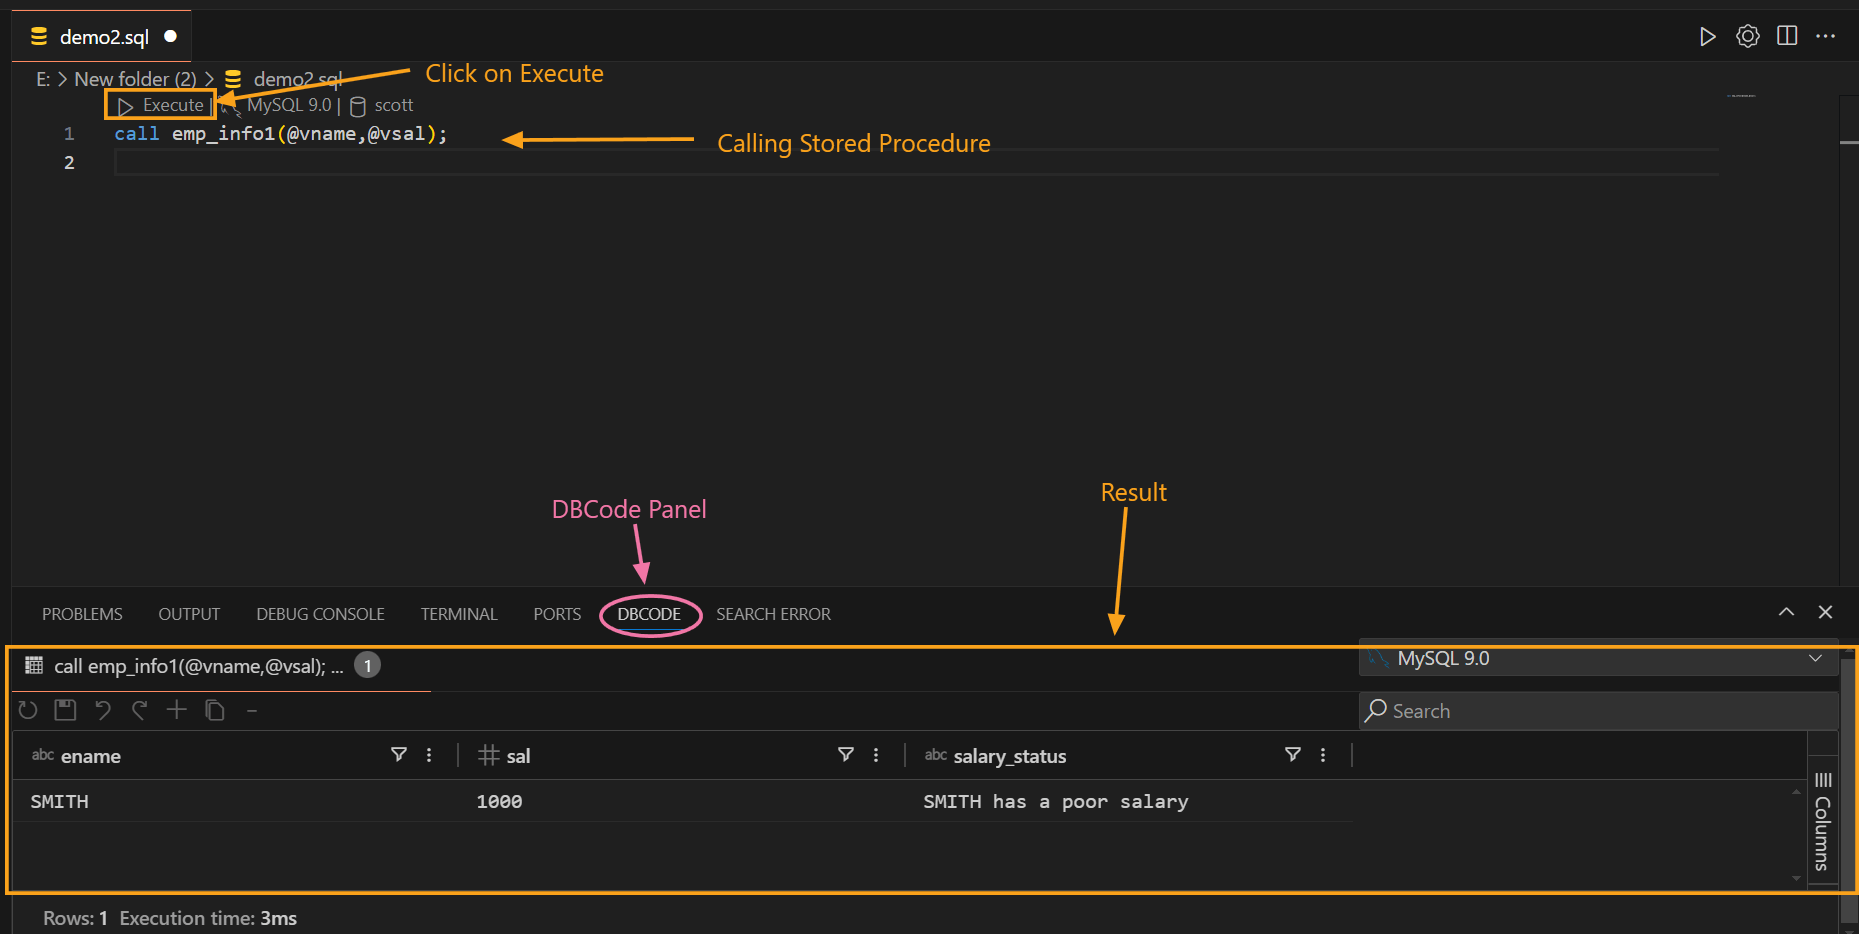Toggle the filter on the salary_status column
Viewport: 1859px width, 934px height.
[1293, 755]
